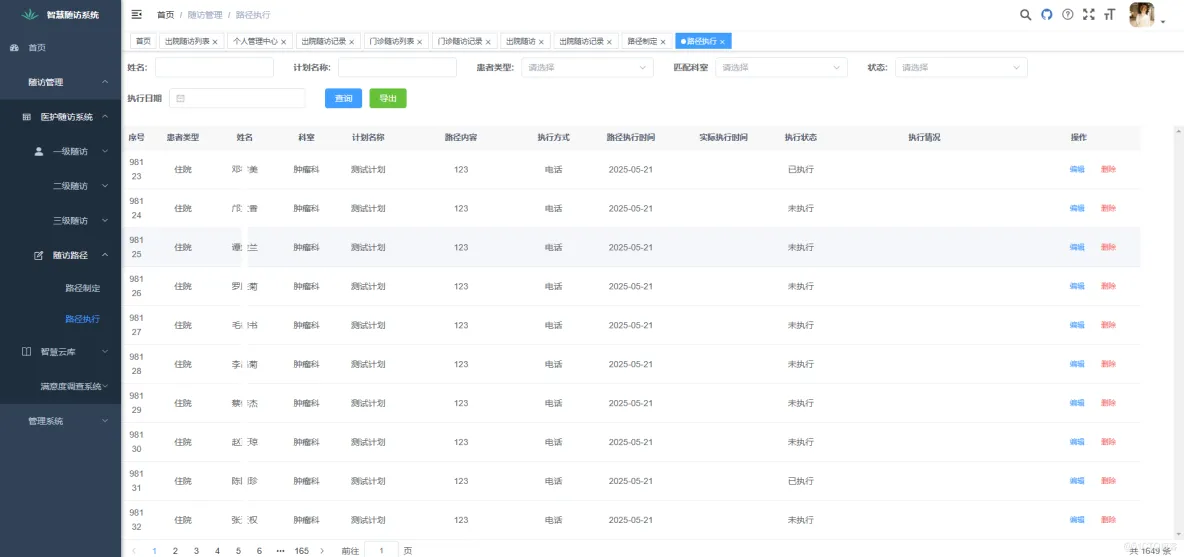
Task: Click the blue 查询 button
Action: coord(344,98)
